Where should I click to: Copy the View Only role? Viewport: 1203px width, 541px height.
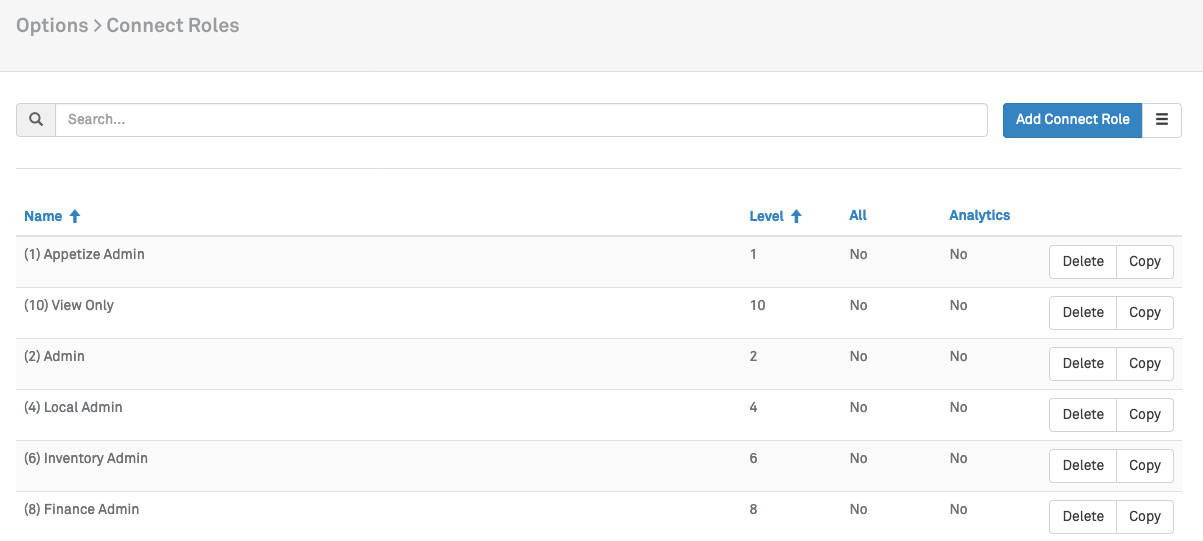[x=1144, y=312]
